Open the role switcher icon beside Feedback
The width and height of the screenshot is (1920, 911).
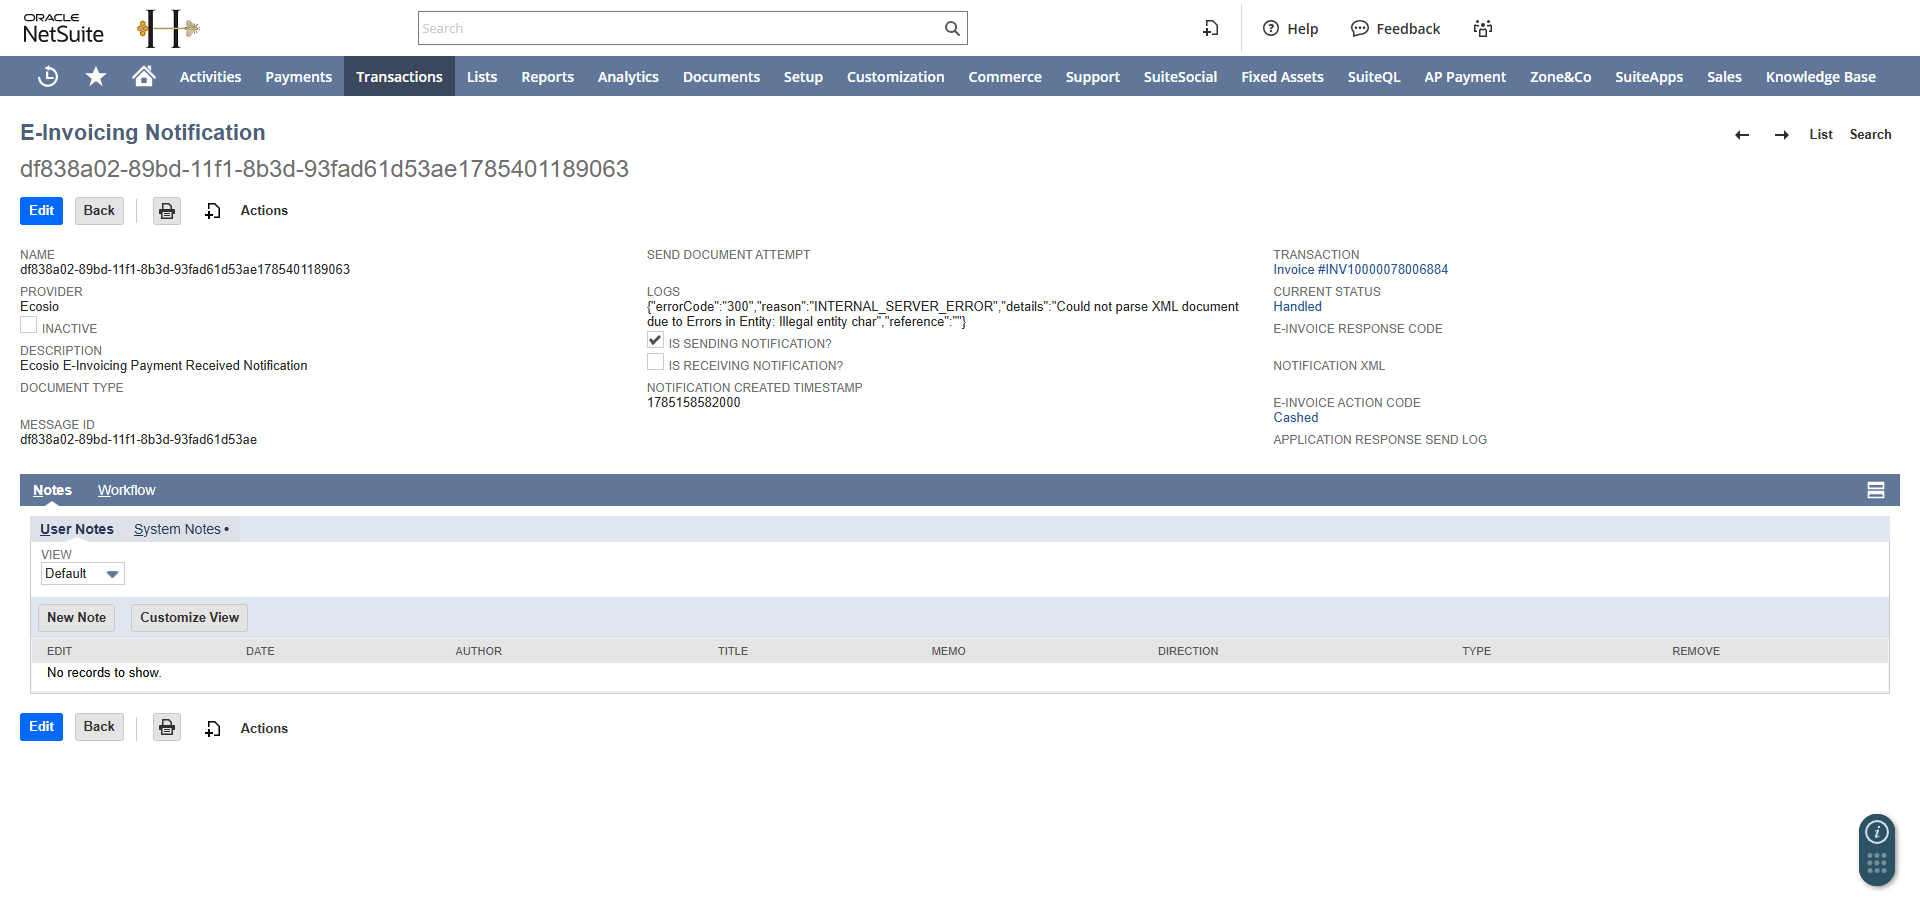(1483, 28)
